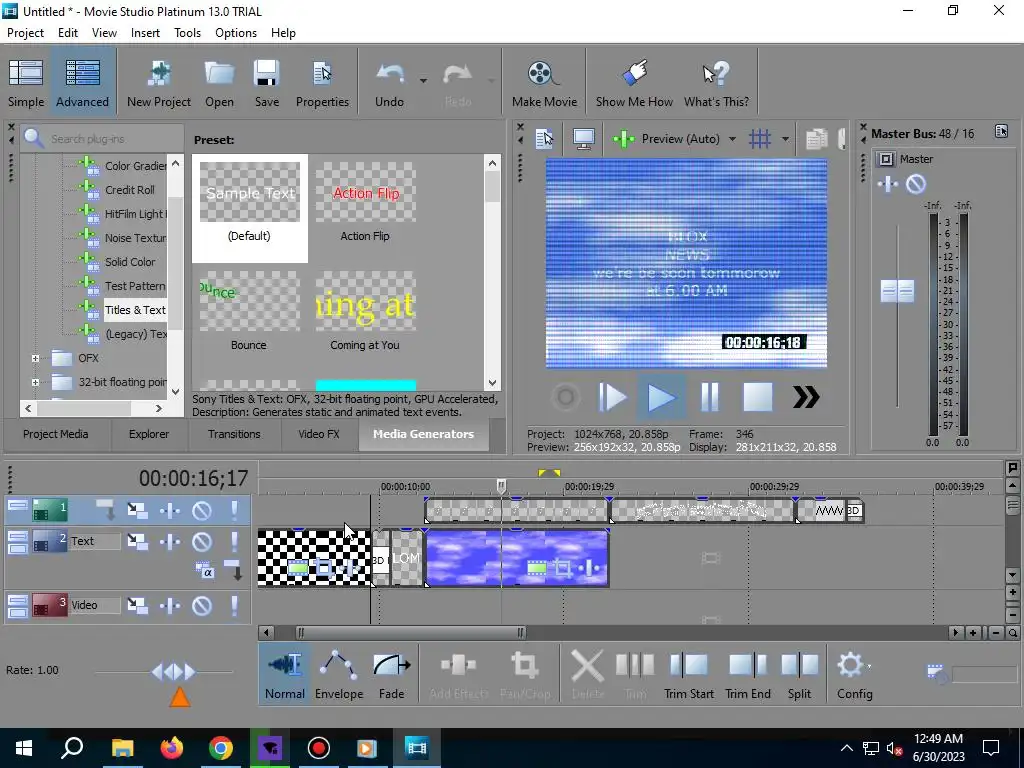Switch to the Video FX tab
Image resolution: width=1024 pixels, height=768 pixels.
tap(319, 434)
